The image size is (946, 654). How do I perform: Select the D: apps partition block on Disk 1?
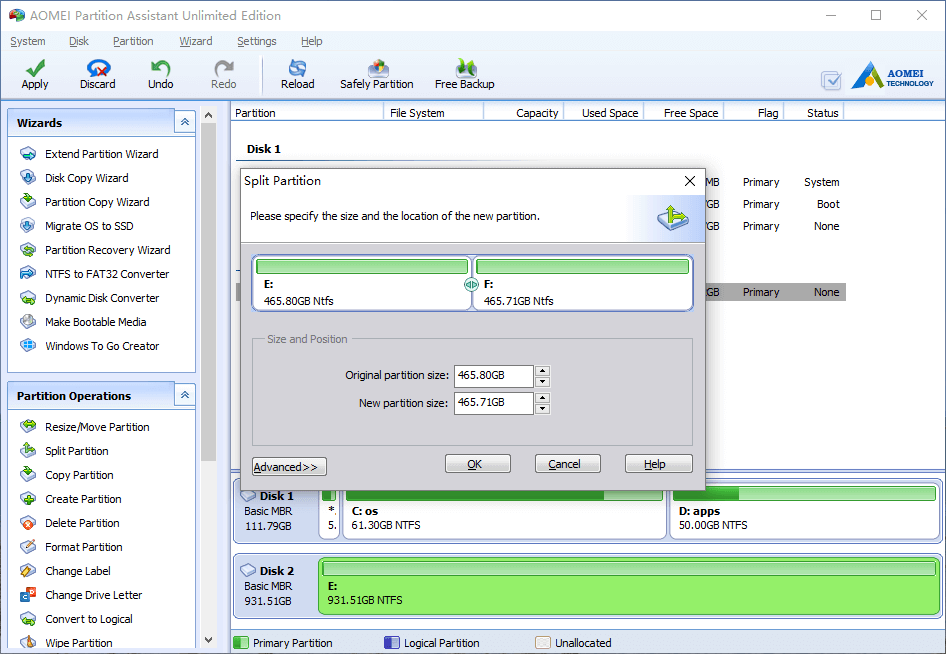point(804,513)
